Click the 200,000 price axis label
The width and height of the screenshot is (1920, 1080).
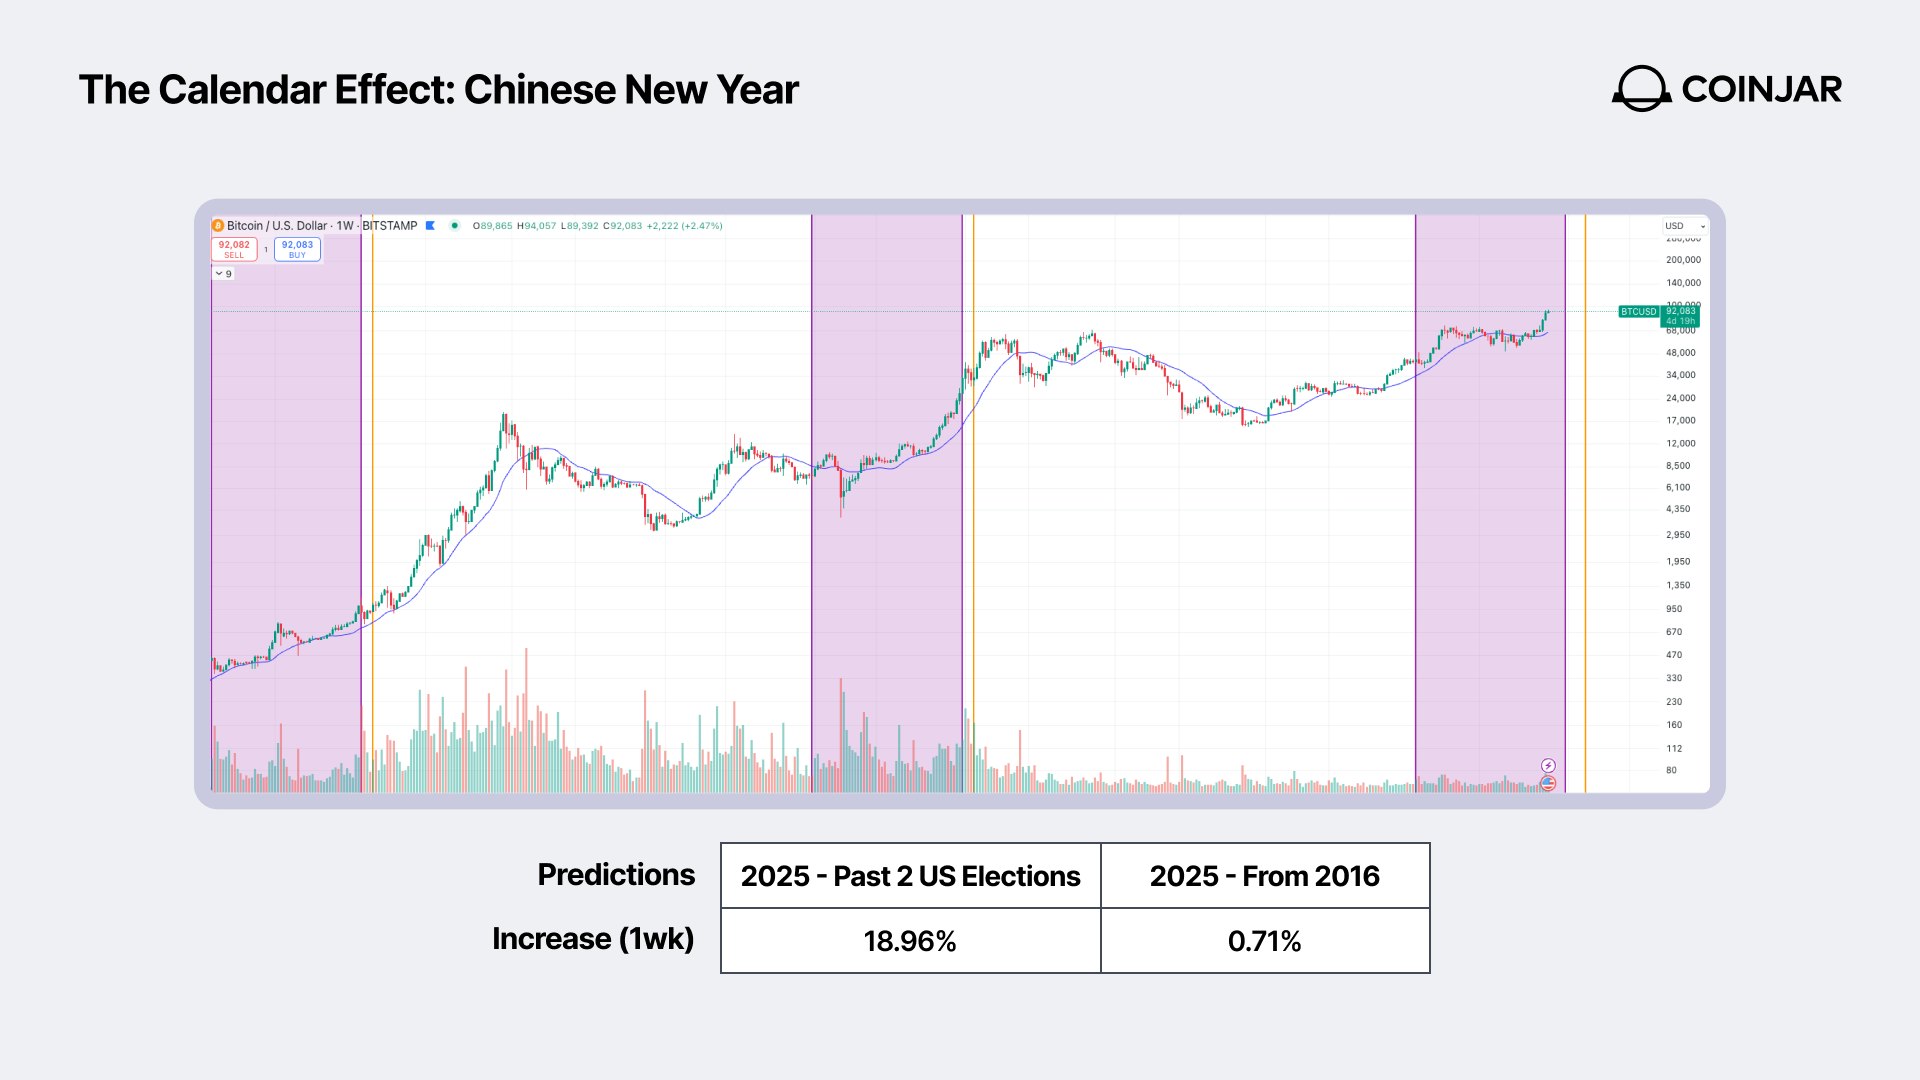pyautogui.click(x=1683, y=260)
